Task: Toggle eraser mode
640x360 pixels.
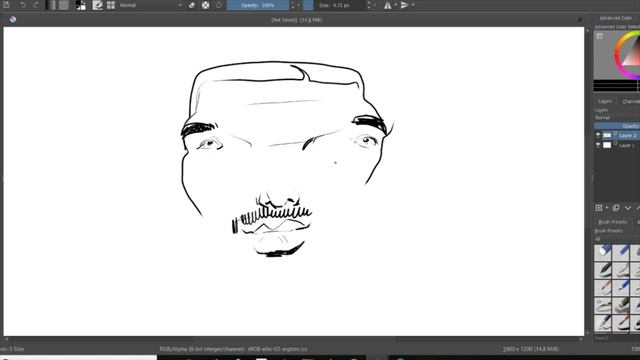Action: pyautogui.click(x=192, y=5)
